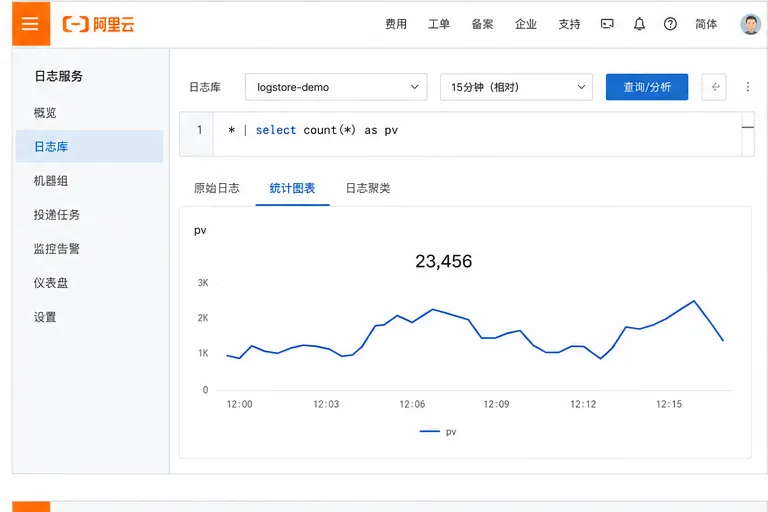This screenshot has width=768, height=512.
Task: Open 投递任务 in the sidebar
Action: 57,215
